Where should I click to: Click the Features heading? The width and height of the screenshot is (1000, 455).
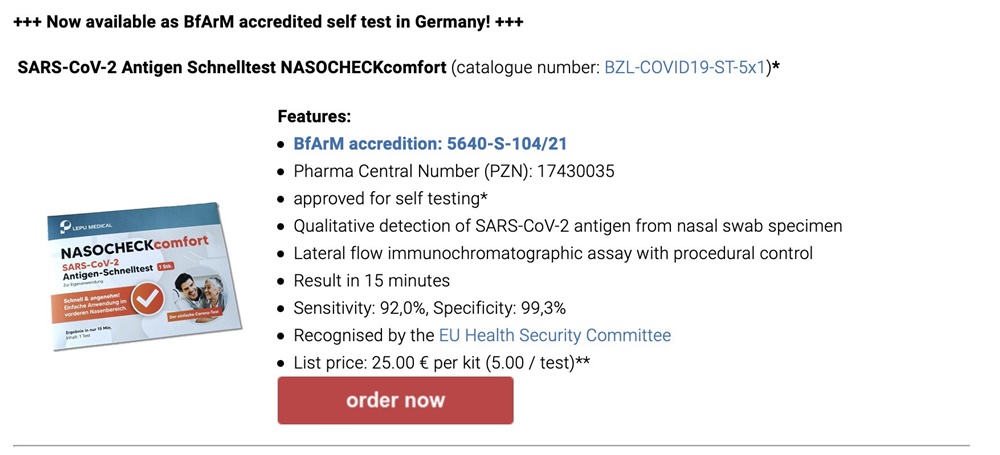314,117
